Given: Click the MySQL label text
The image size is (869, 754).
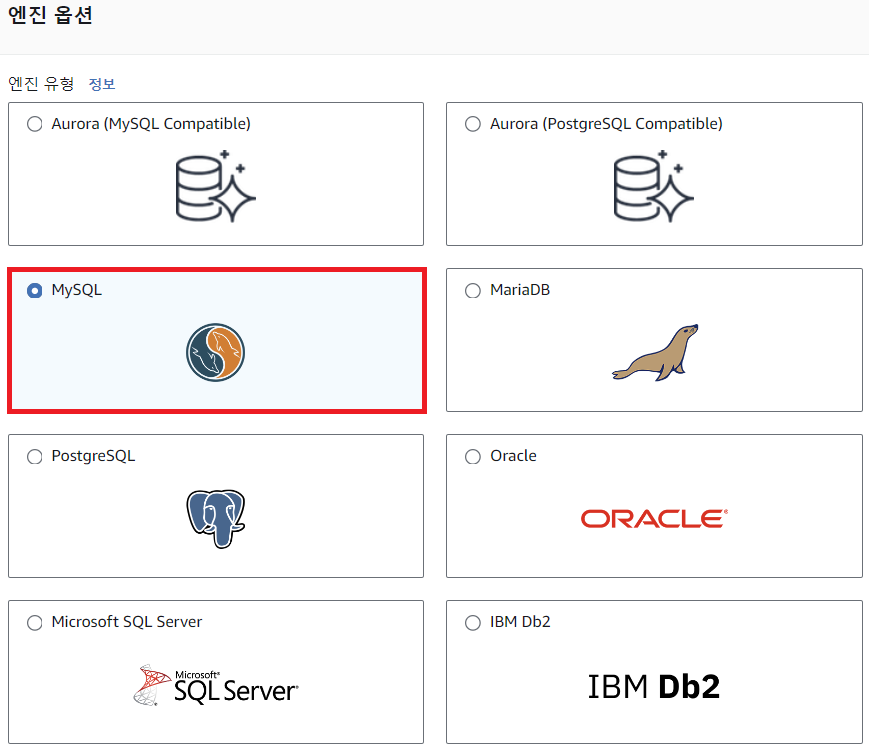Looking at the screenshot, I should pyautogui.click(x=76, y=290).
